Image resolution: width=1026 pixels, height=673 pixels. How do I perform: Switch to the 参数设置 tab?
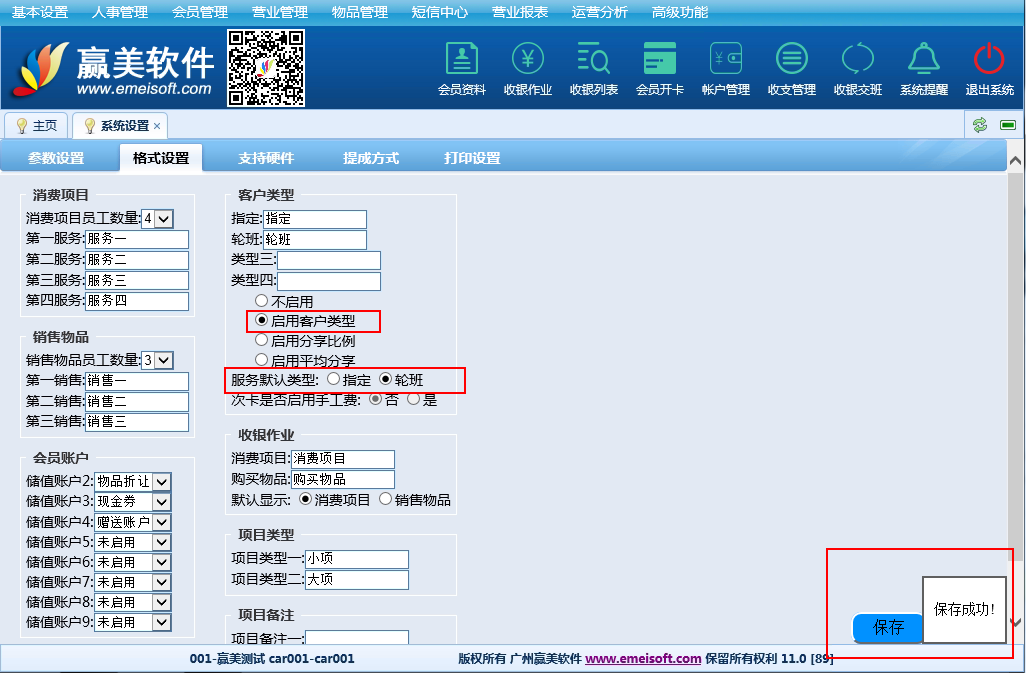point(56,158)
